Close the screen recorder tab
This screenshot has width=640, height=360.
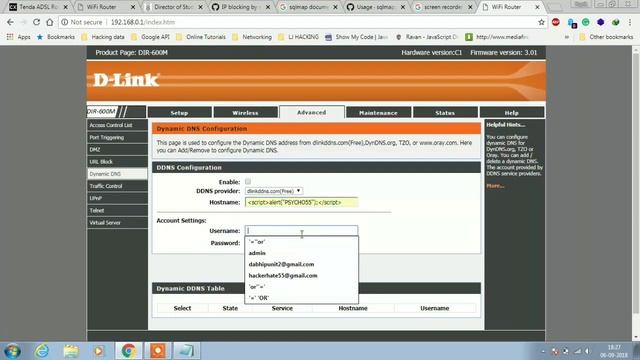click(x=470, y=7)
